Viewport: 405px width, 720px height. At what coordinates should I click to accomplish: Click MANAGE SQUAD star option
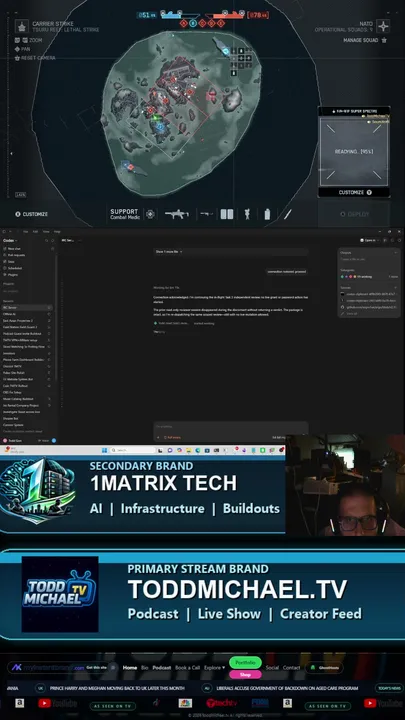pyautogui.click(x=365, y=40)
